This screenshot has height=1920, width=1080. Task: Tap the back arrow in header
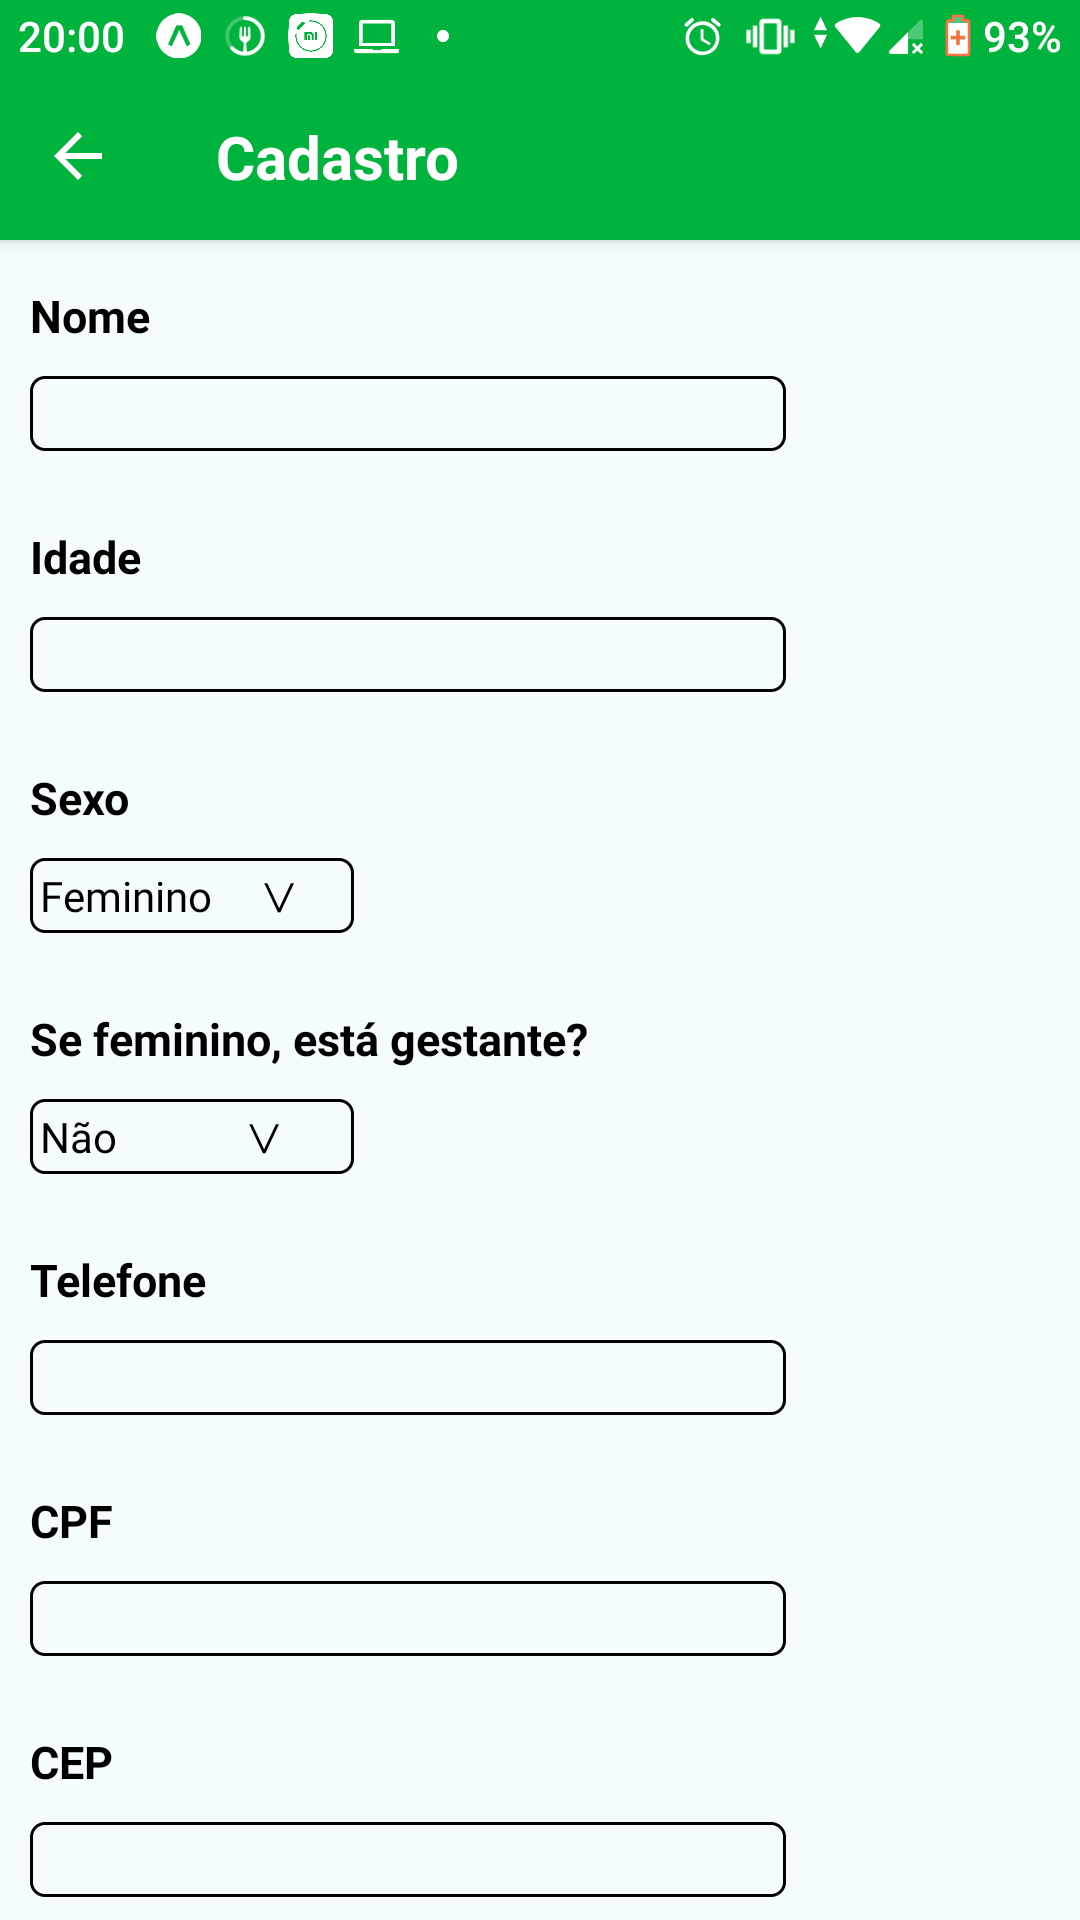(78, 157)
